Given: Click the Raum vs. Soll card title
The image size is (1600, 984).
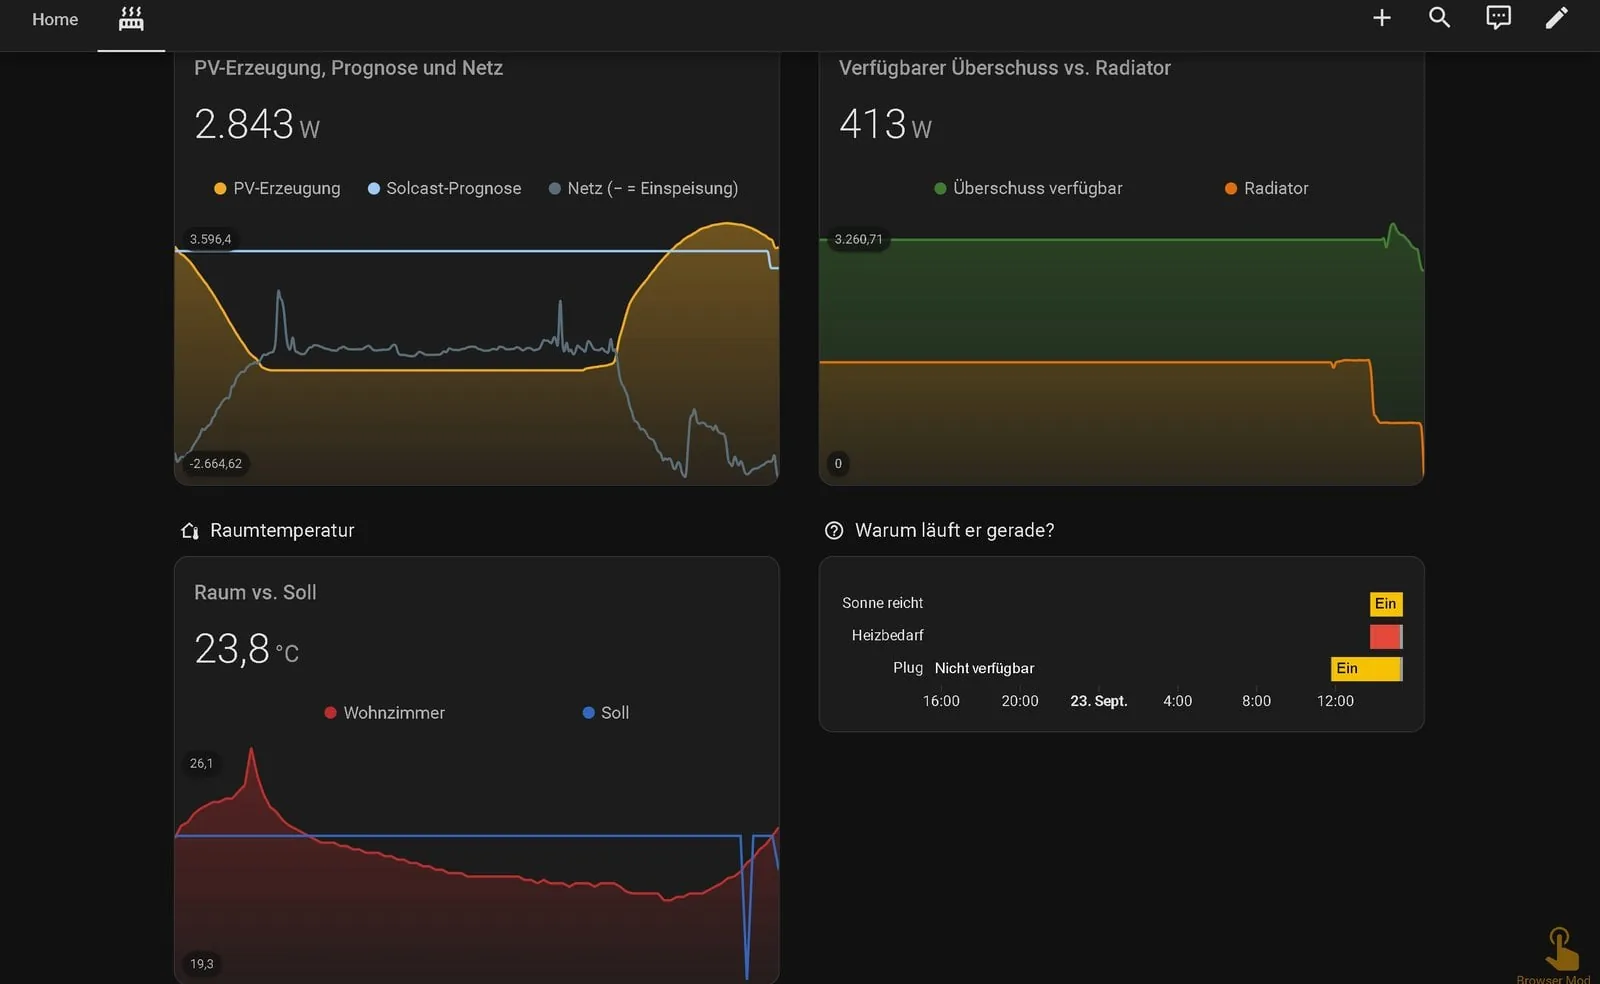Looking at the screenshot, I should point(255,593).
